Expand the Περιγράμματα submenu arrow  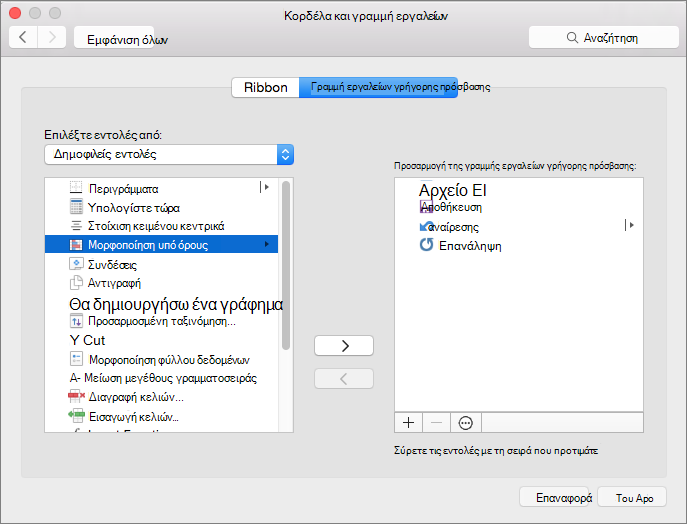264,187
